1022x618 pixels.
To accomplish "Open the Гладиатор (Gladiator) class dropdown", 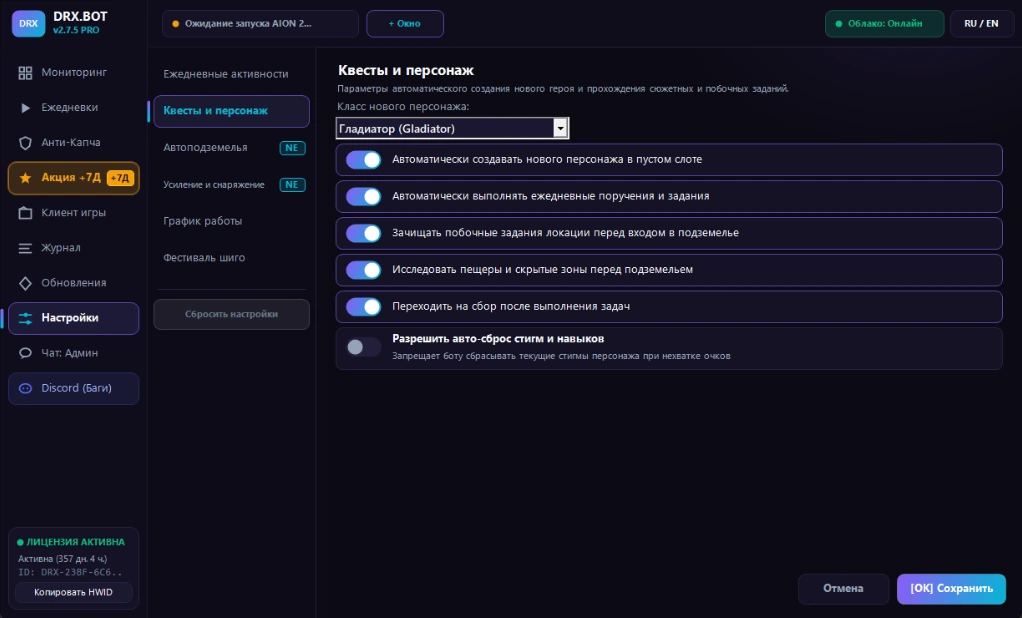I will [452, 128].
